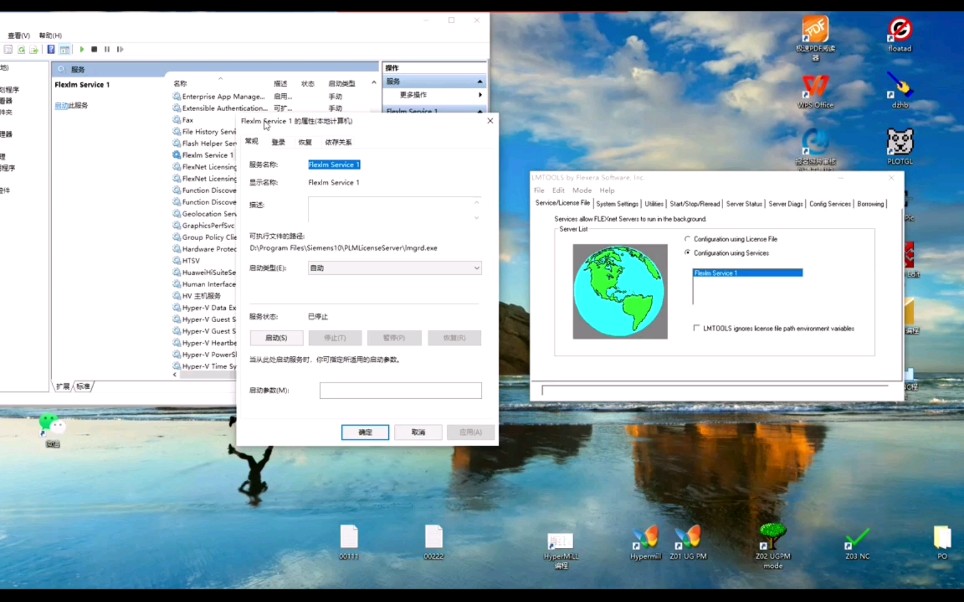Check LMTOOLS ignores license file path checkbox

pyautogui.click(x=697, y=328)
